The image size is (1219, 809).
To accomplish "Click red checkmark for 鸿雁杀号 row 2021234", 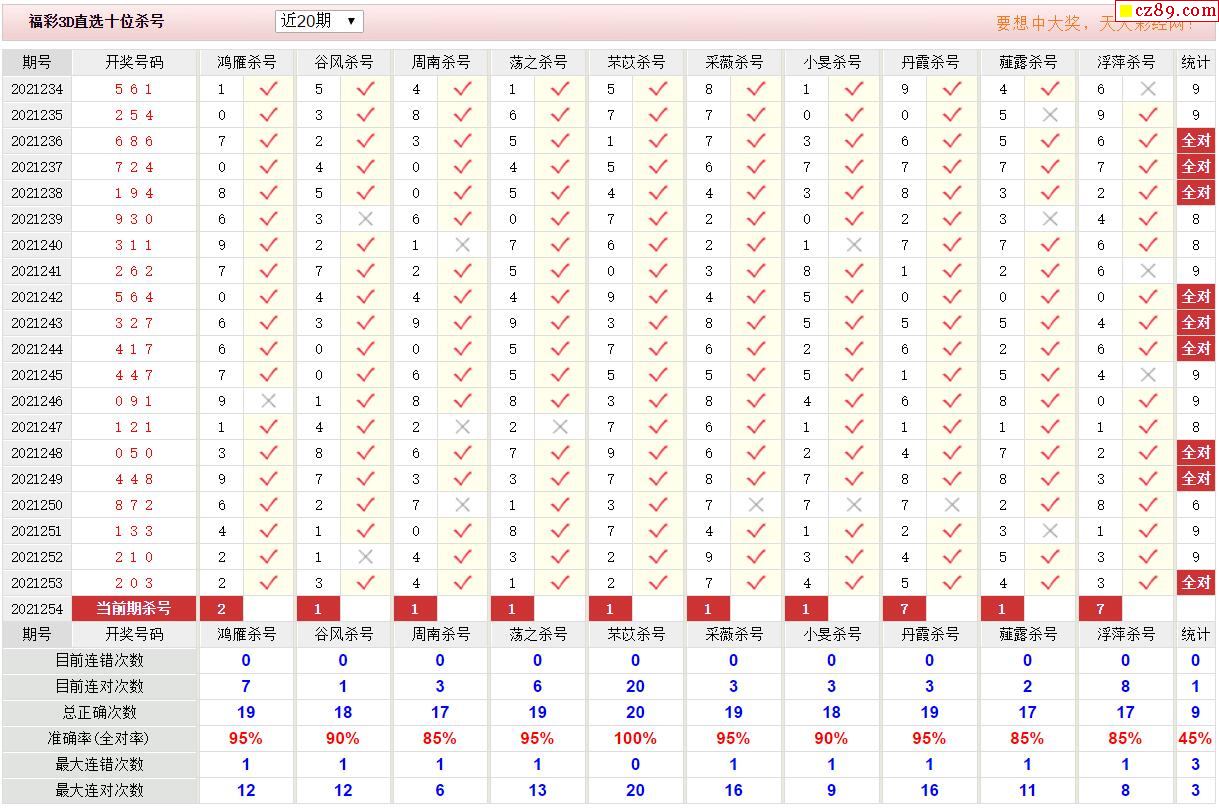I will coord(268,89).
